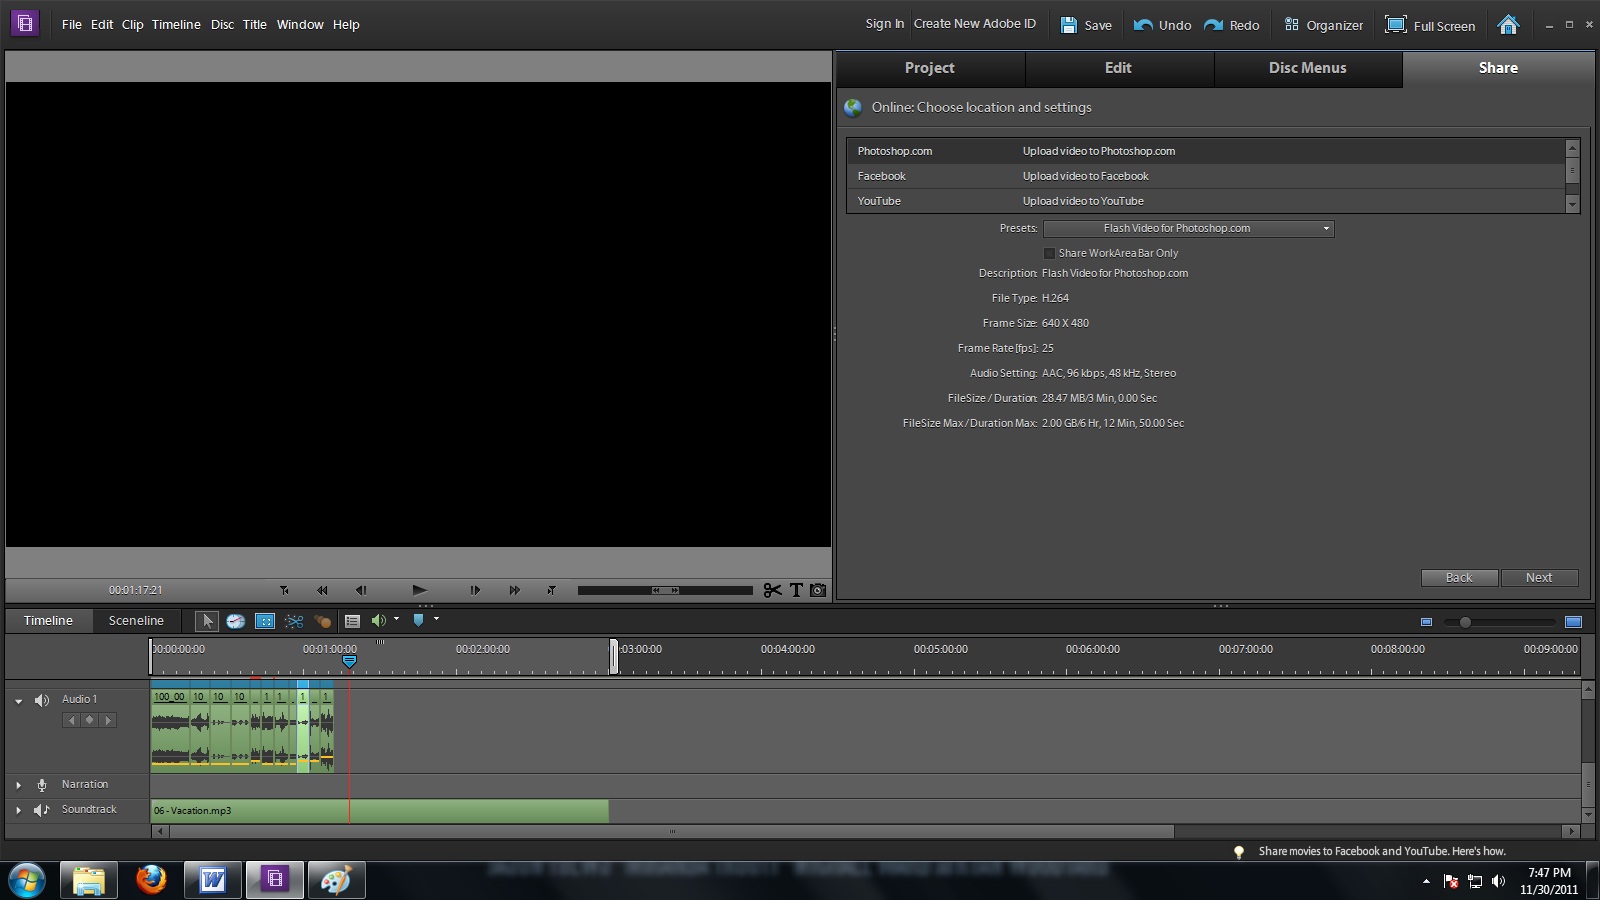Go to Audio 1 next keyframe
Viewport: 1600px width, 900px height.
pos(108,720)
